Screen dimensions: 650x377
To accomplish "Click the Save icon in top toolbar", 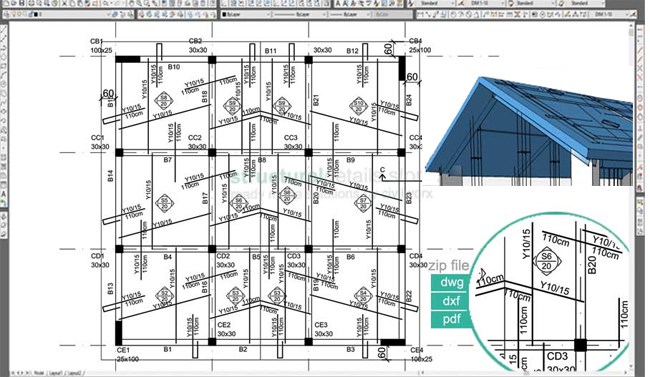I will tap(22, 3).
